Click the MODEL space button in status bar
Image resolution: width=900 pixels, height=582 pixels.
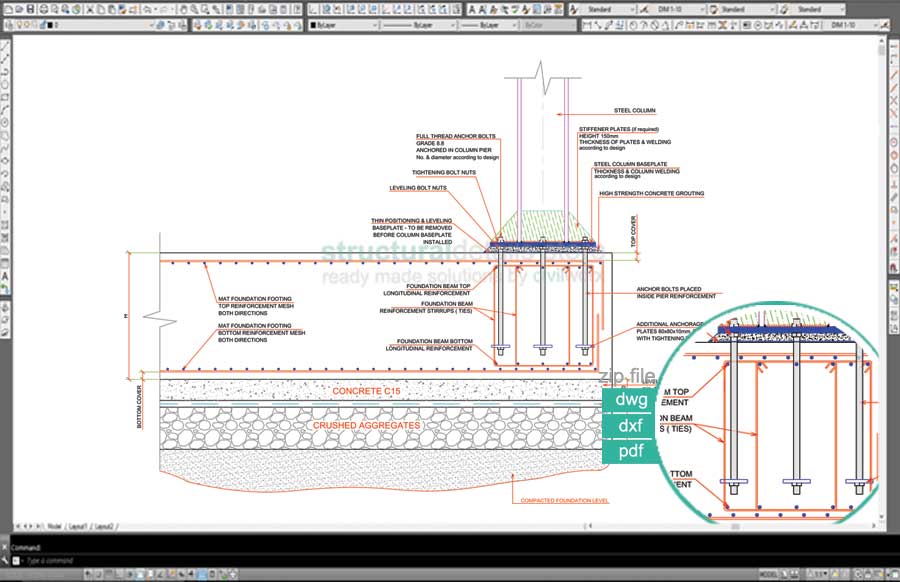769,573
